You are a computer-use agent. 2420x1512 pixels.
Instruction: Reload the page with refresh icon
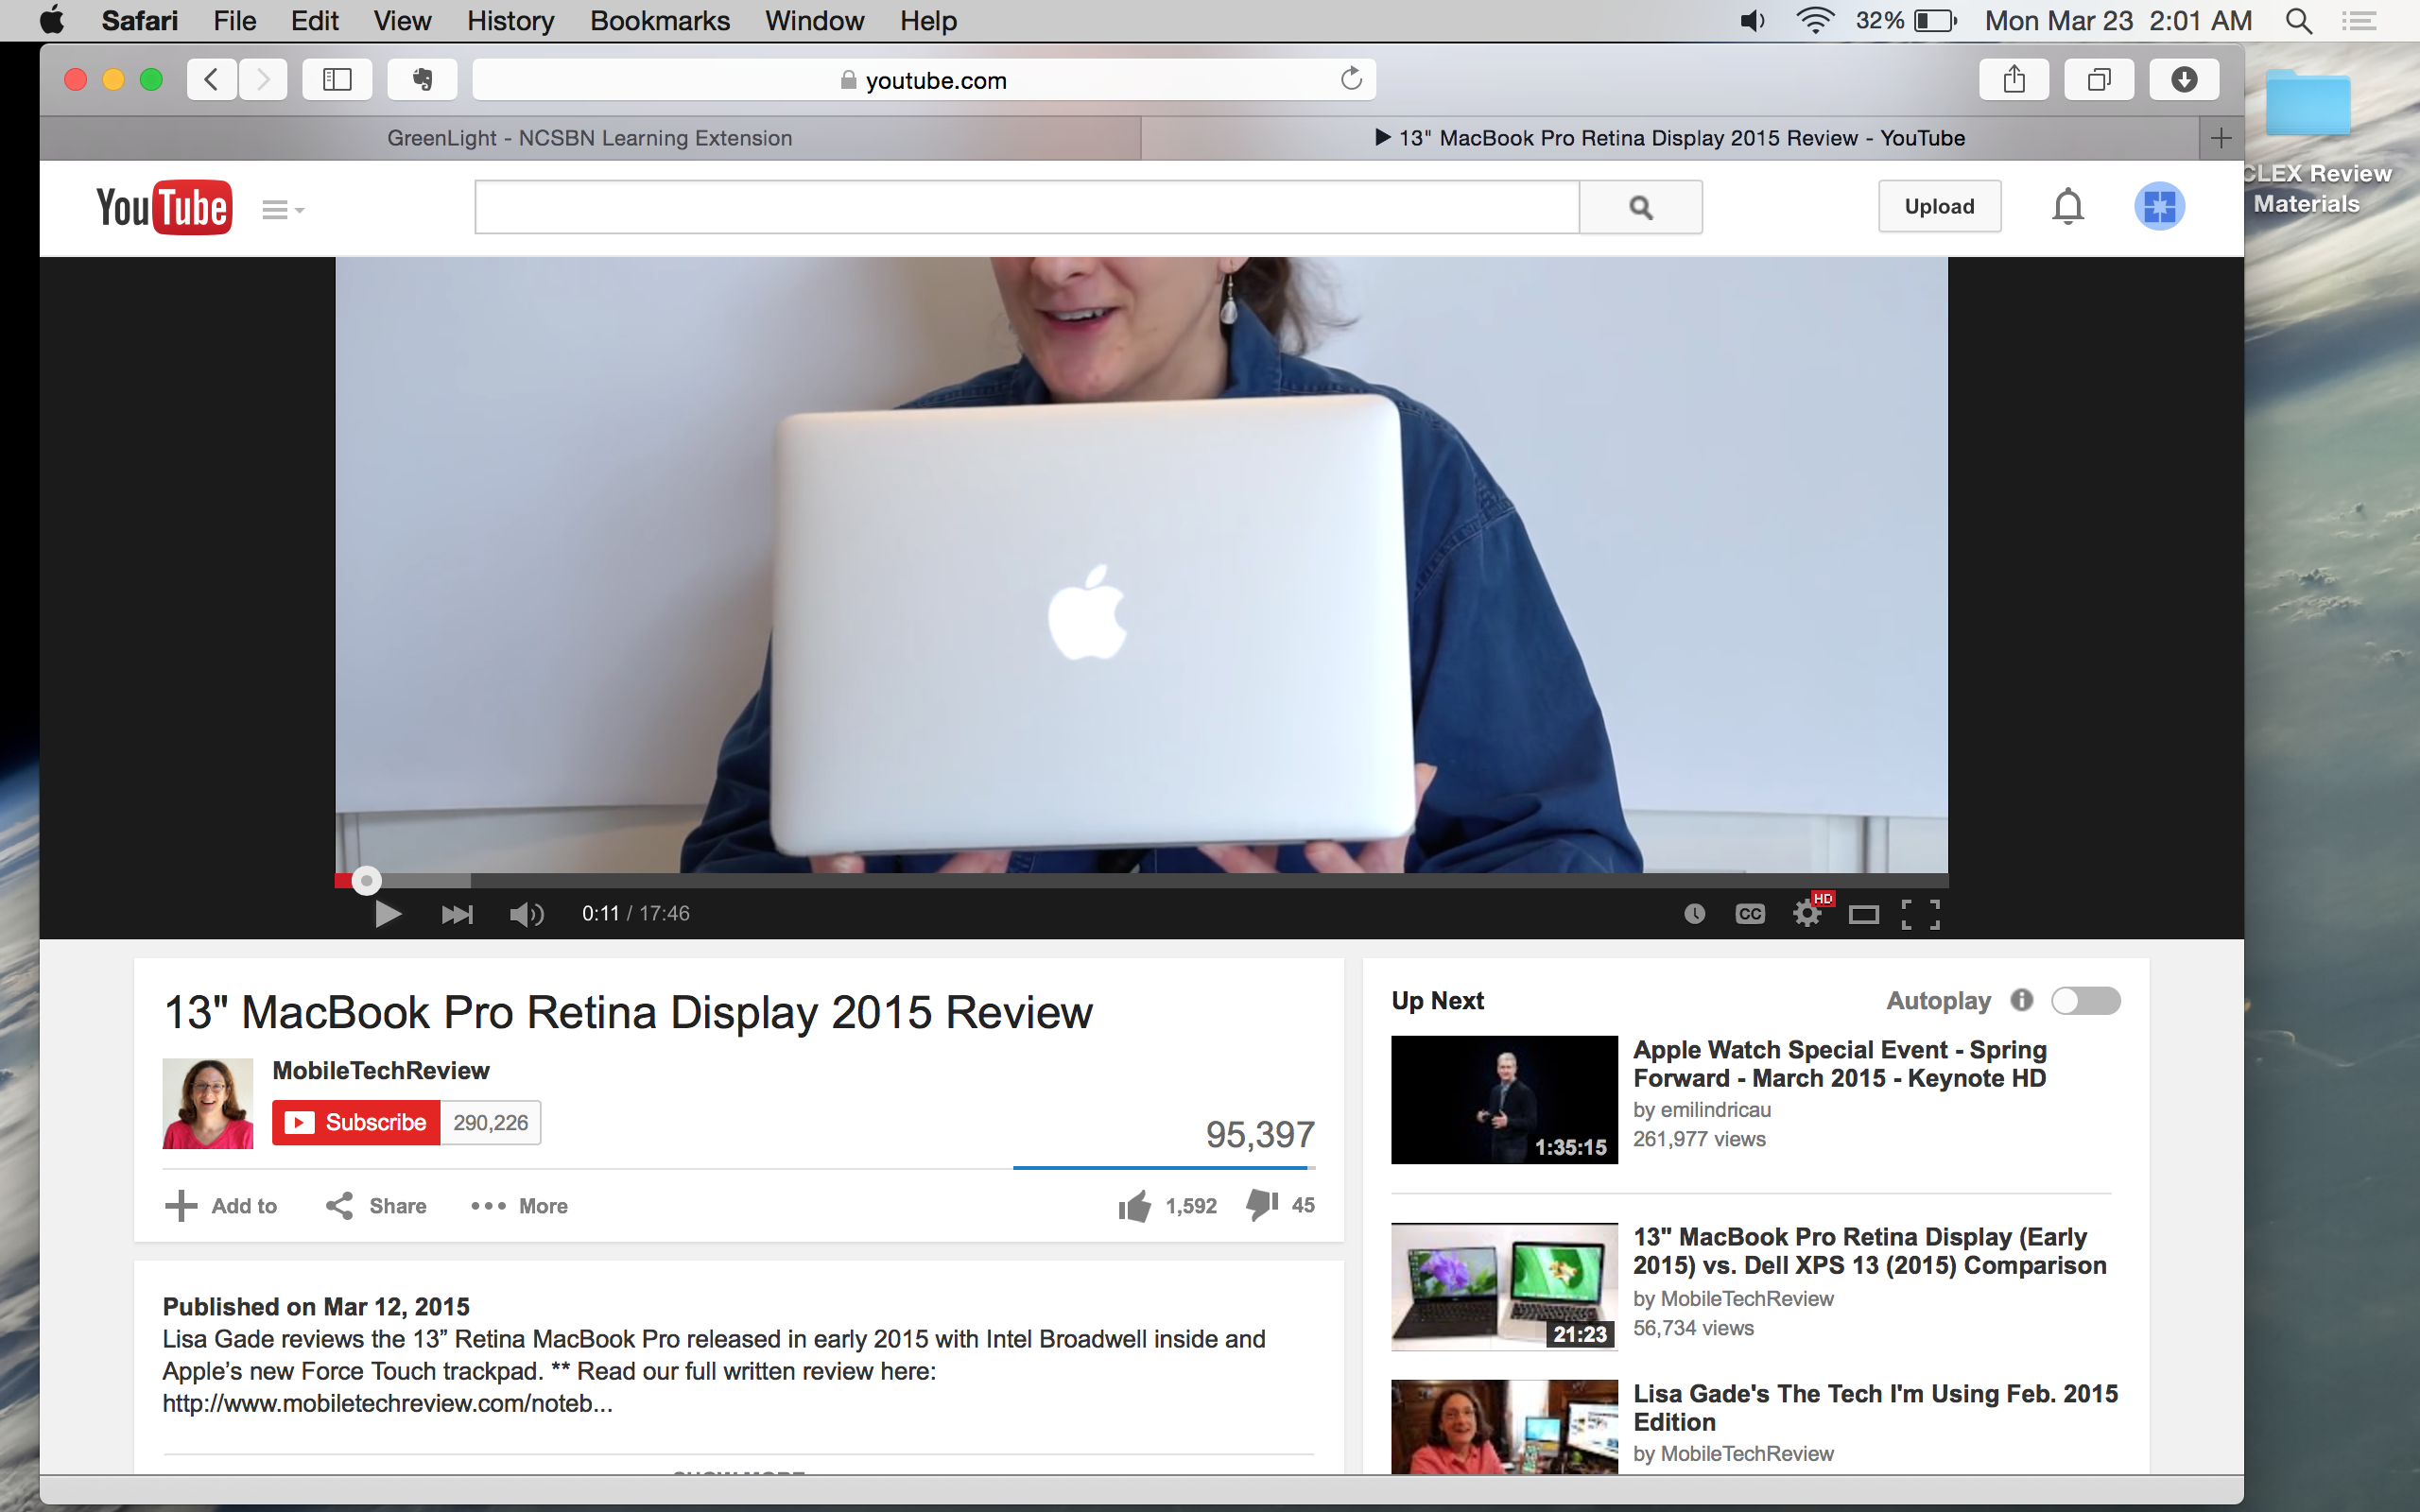coord(1351,79)
